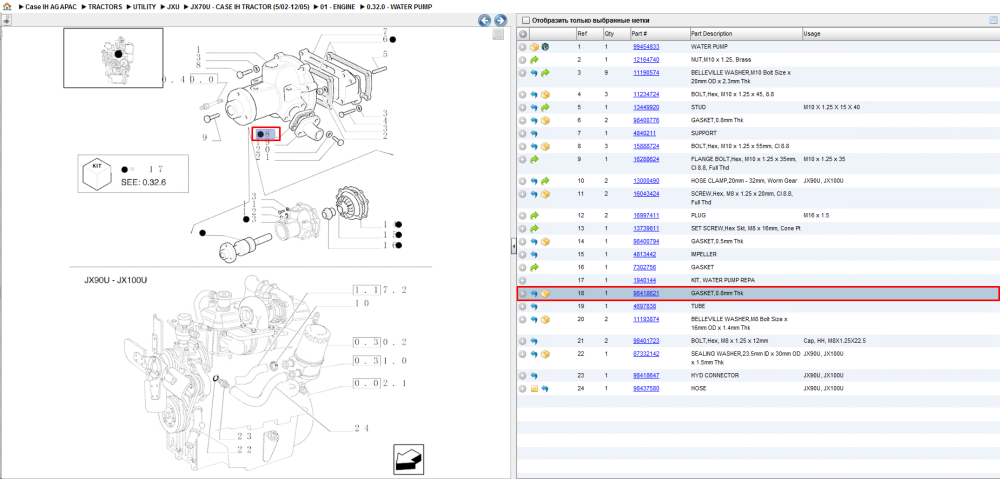Click box icon in ref 11 SCREW row
Image resolution: width=1000 pixels, height=479 pixels.
coord(545,194)
